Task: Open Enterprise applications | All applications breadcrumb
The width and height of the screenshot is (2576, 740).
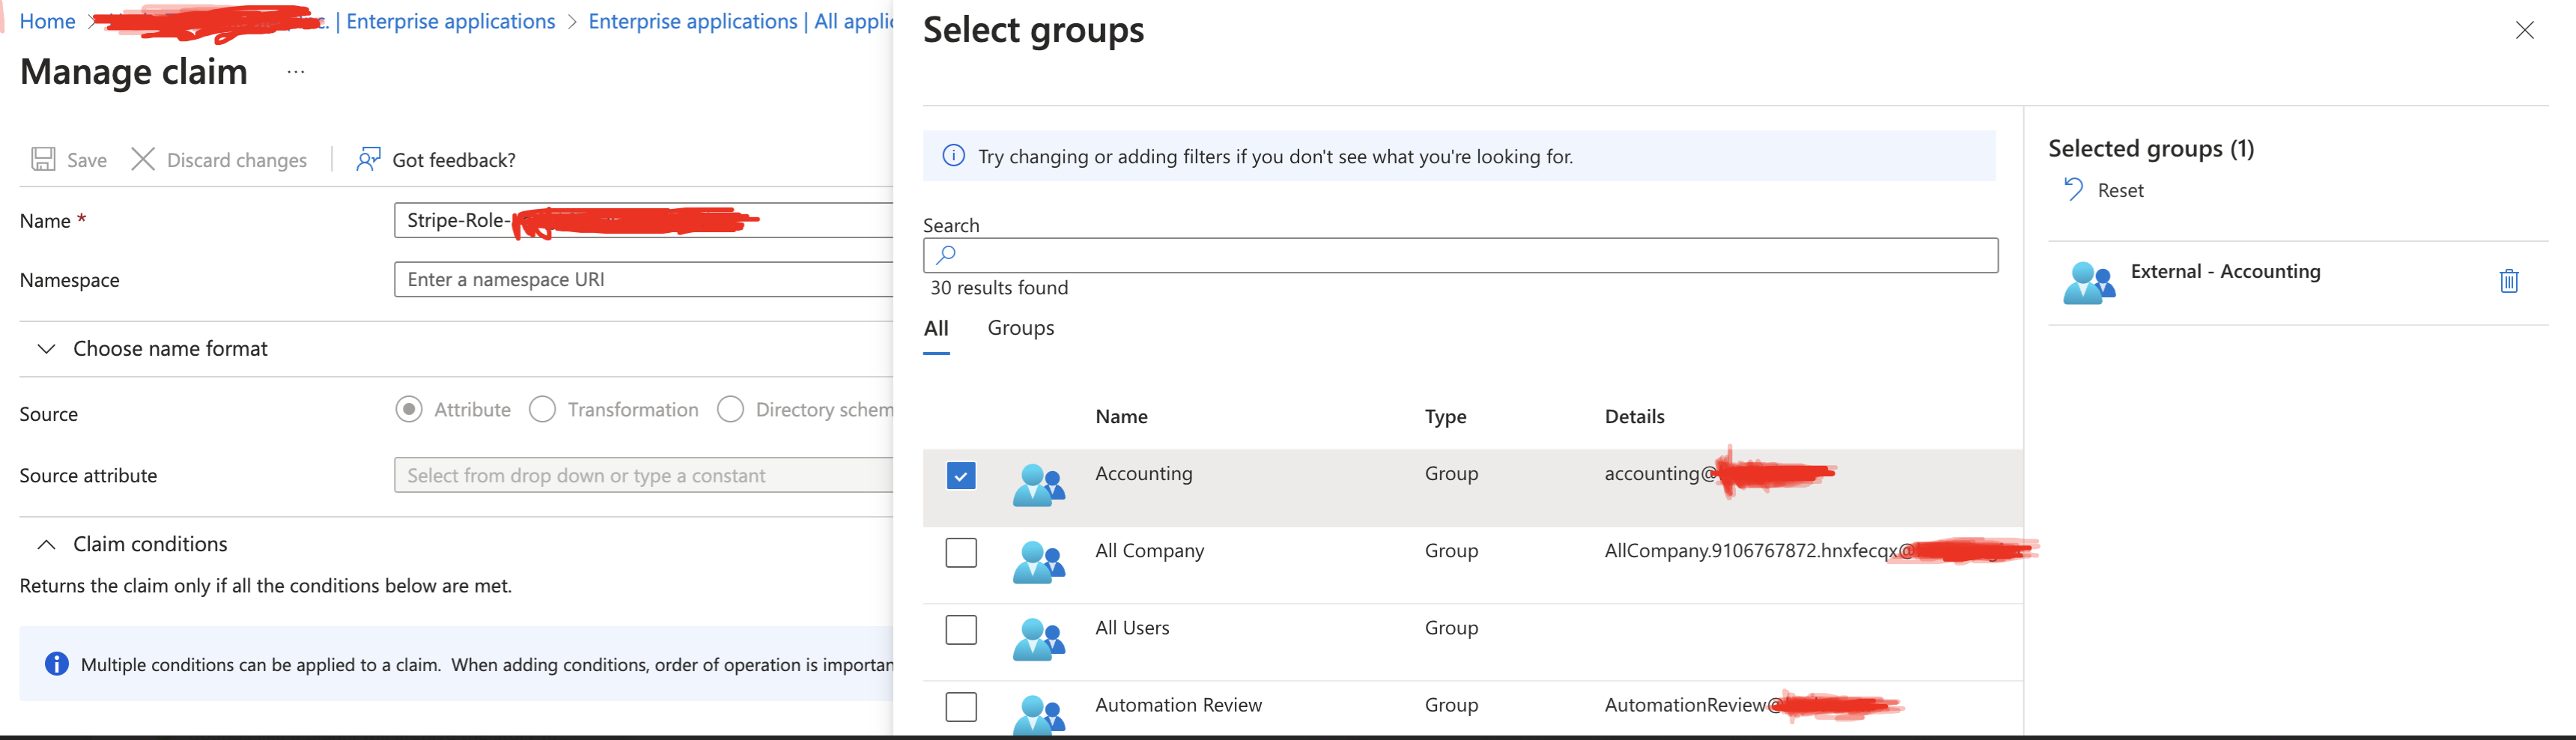Action: coord(740,21)
